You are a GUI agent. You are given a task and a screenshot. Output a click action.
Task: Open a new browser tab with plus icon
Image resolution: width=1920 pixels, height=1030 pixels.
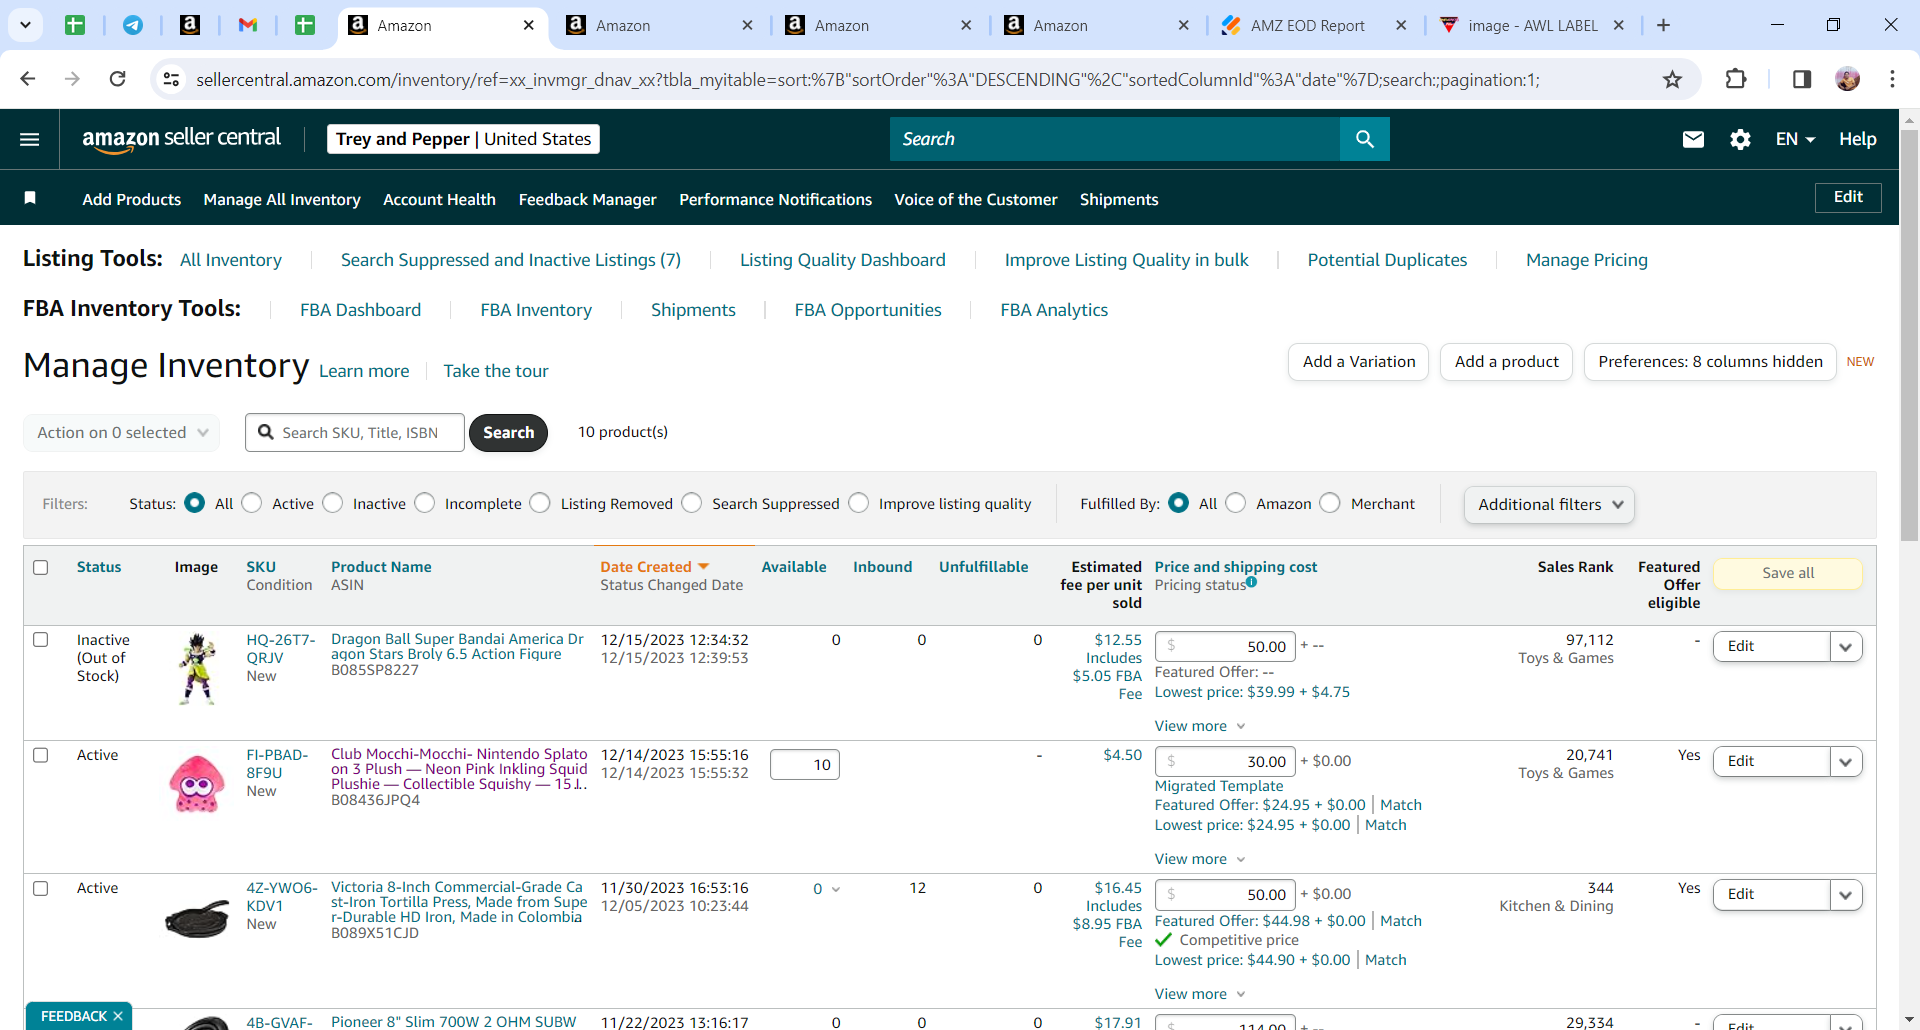[x=1663, y=25]
